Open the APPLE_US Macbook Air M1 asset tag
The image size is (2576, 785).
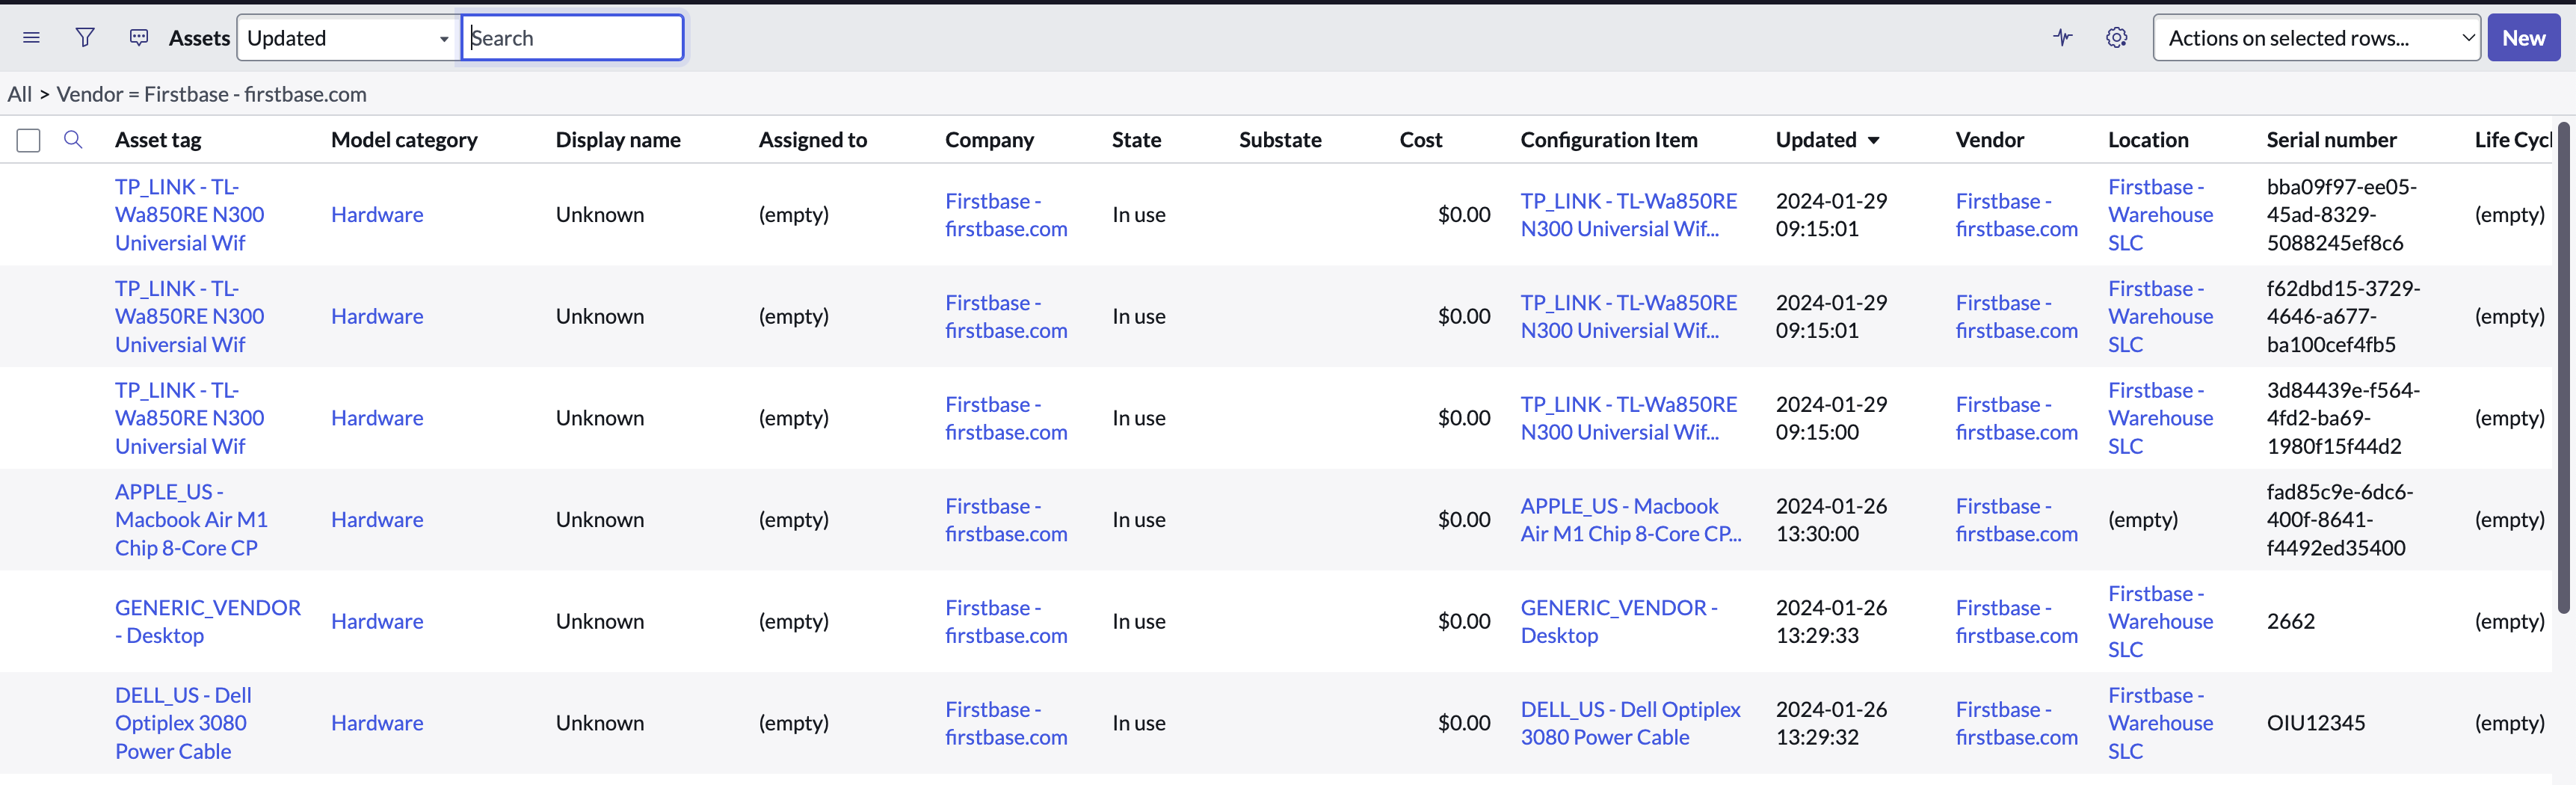[191, 520]
